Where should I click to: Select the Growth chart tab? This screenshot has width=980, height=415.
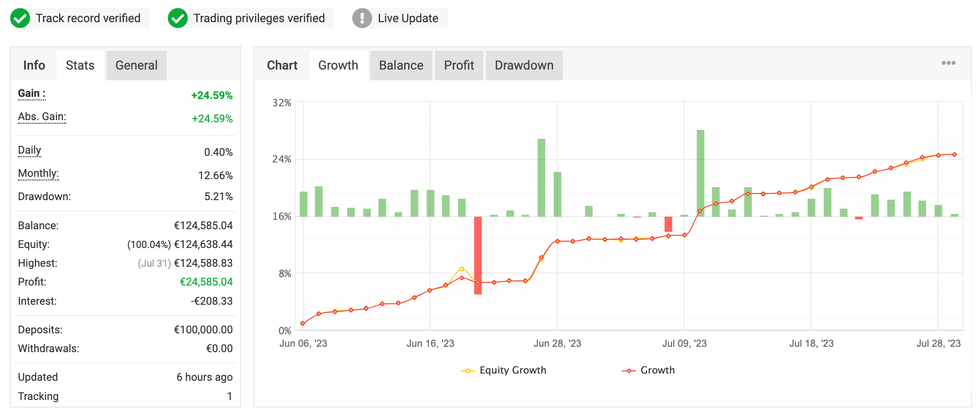click(338, 65)
